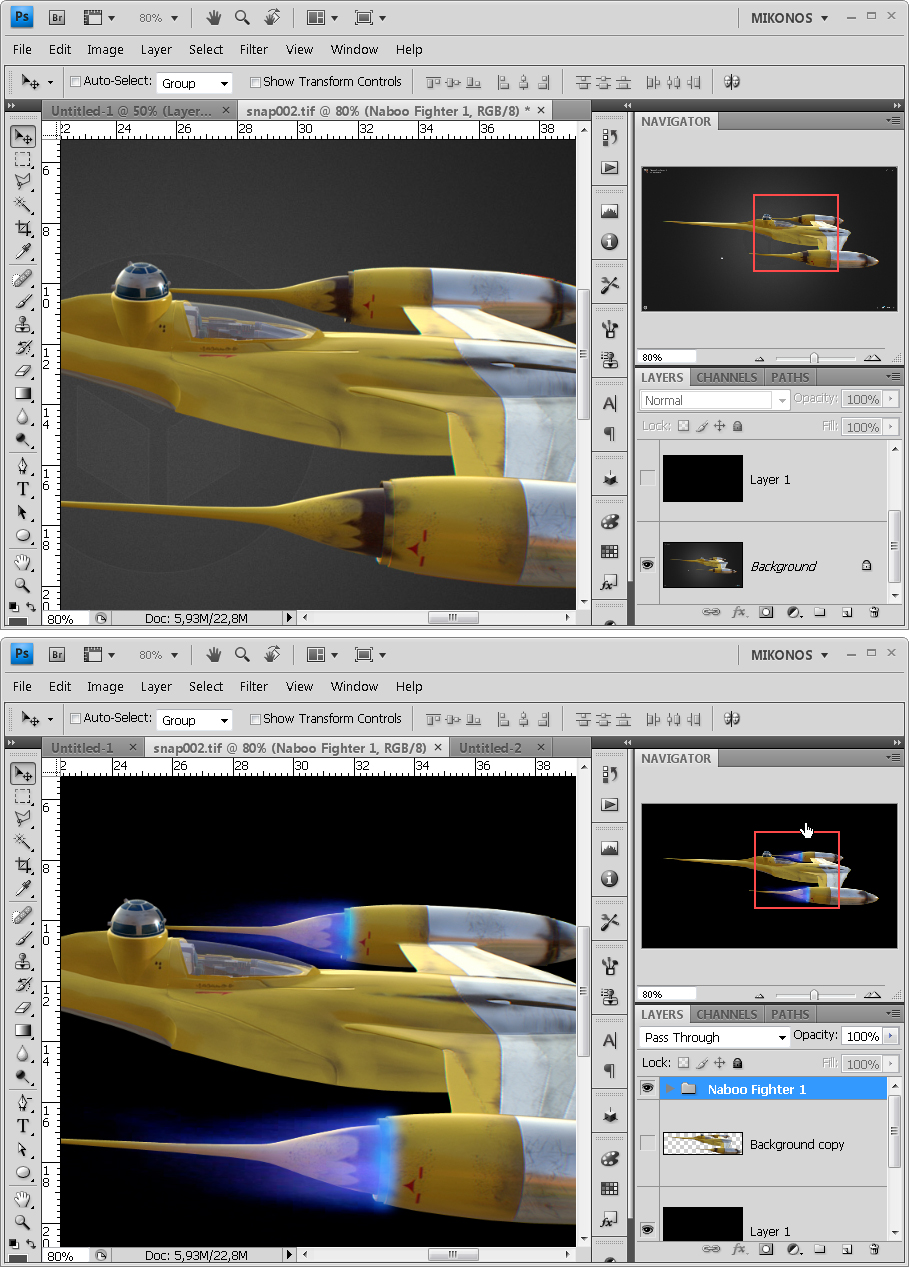909x1267 pixels.
Task: Click Navigator zoom-in mountains button in upper window
Action: tap(872, 357)
